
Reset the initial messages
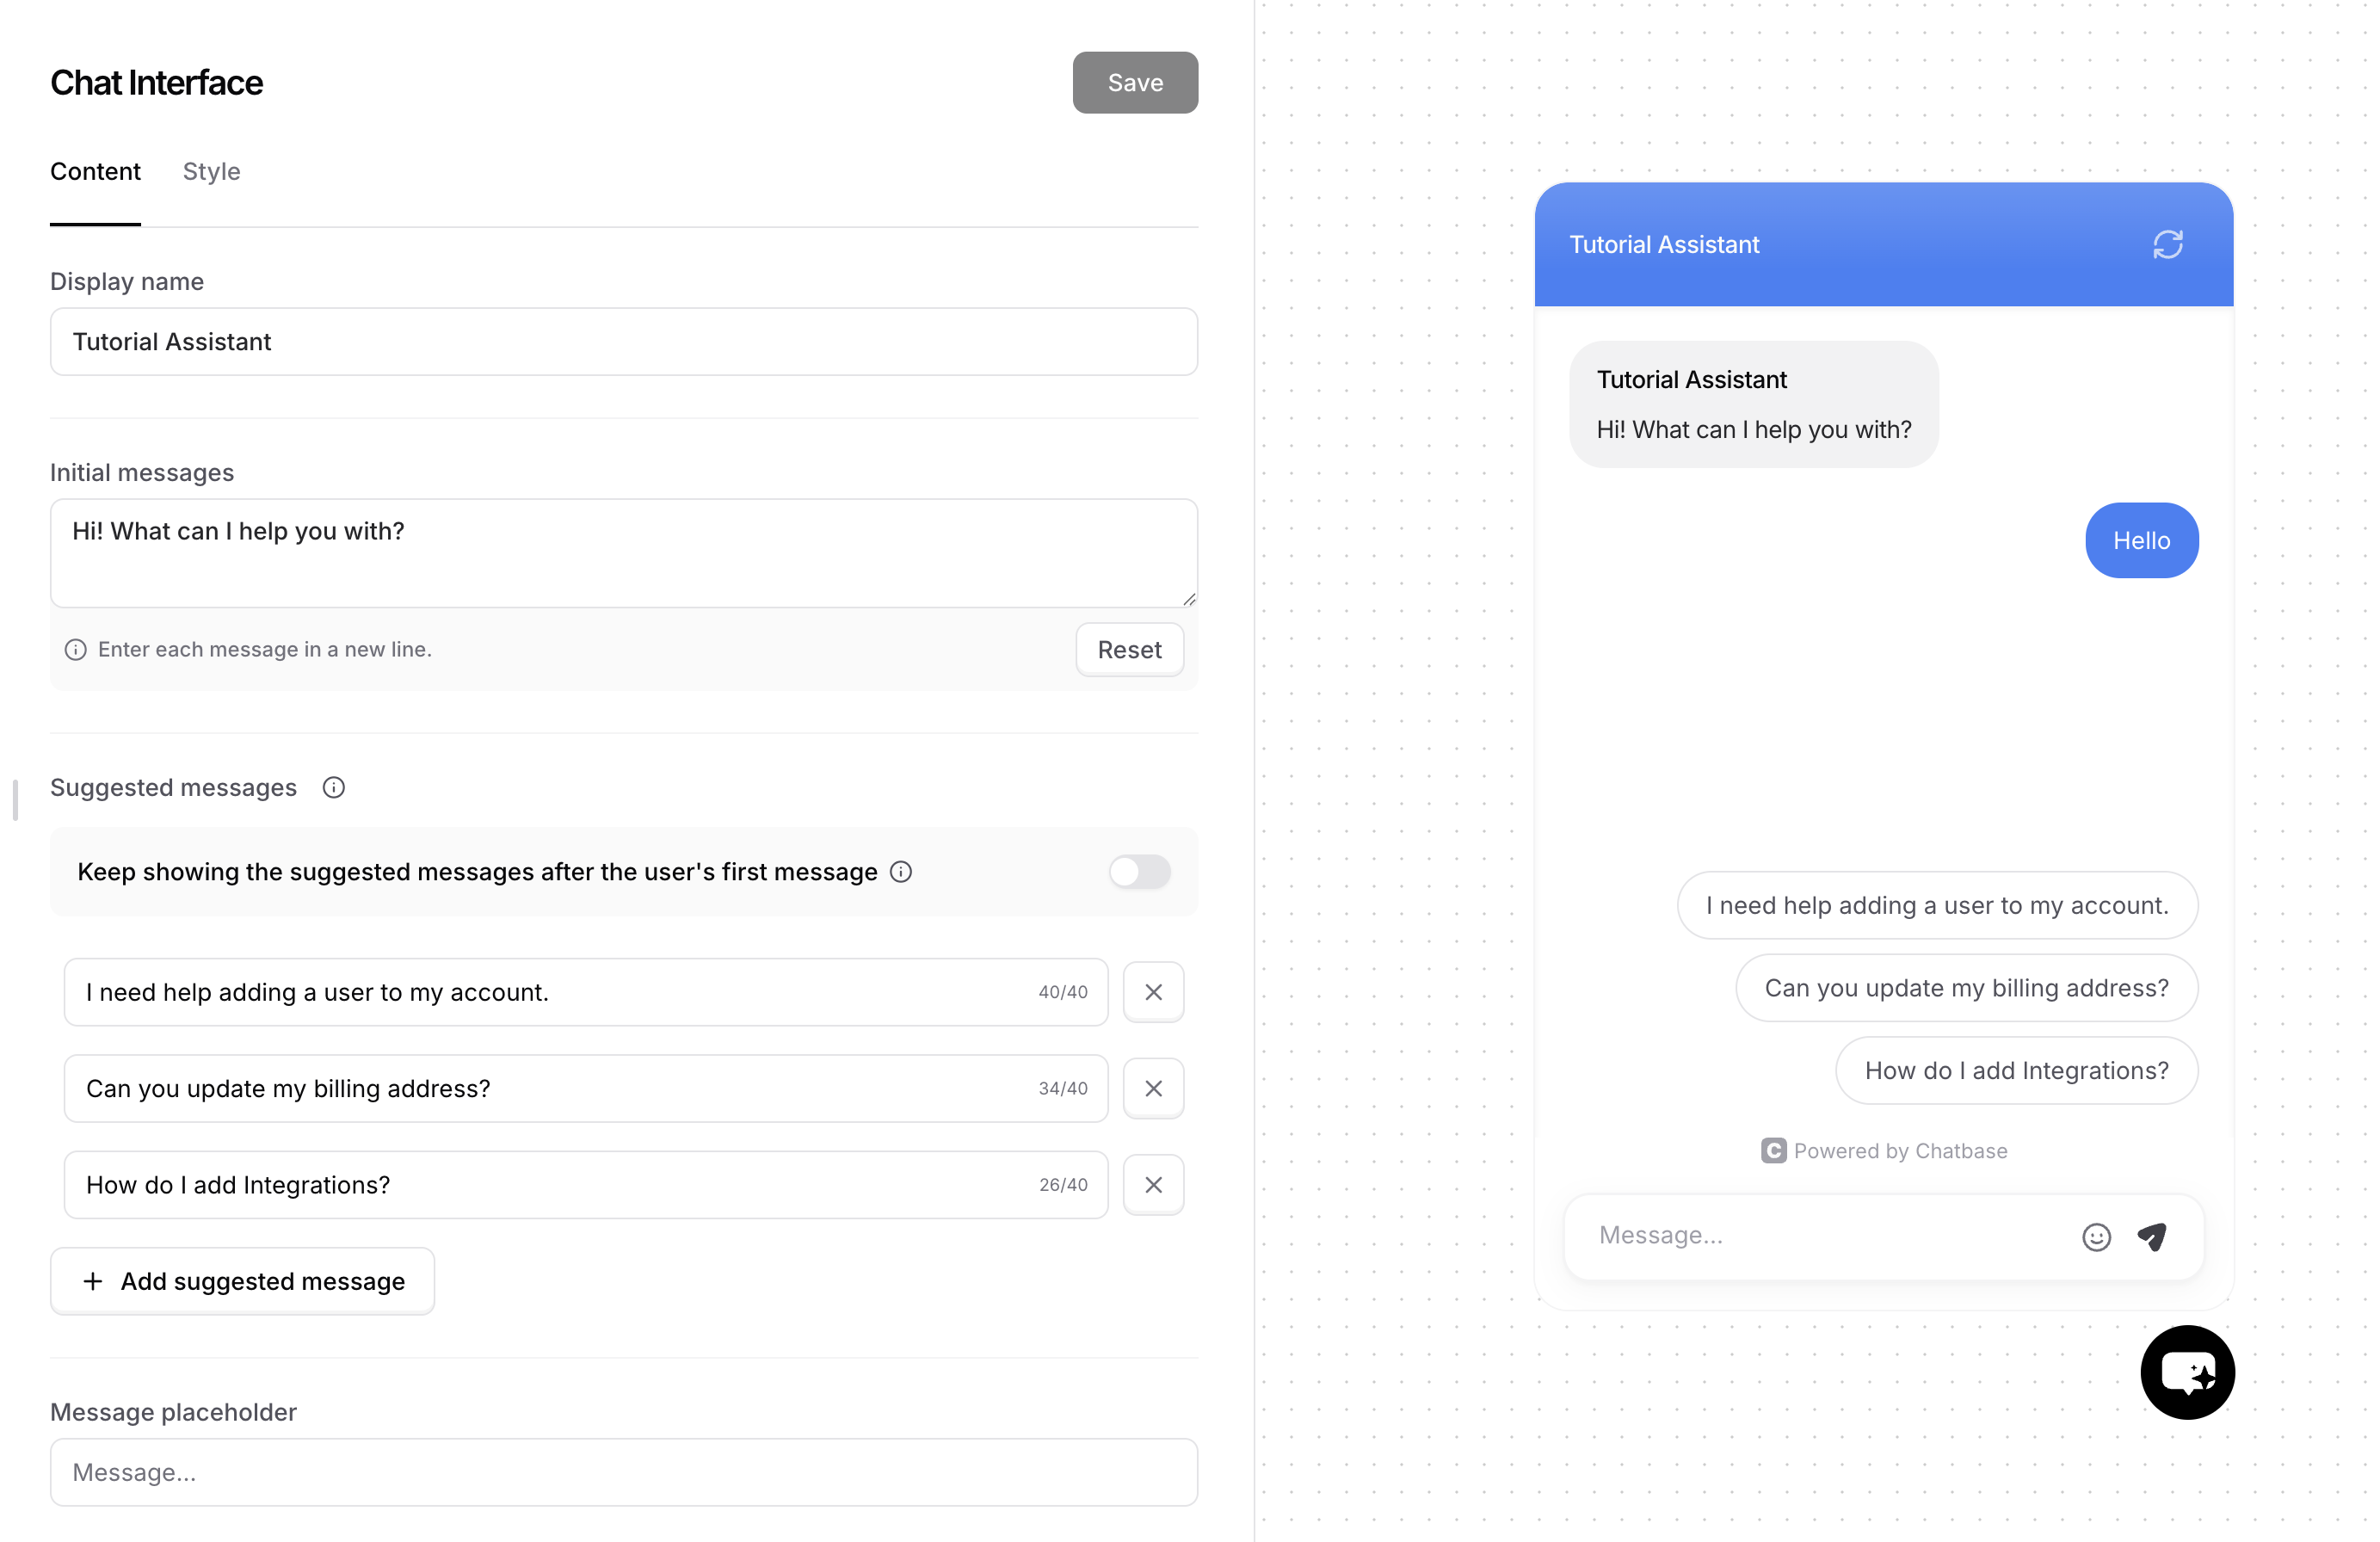pos(1129,650)
